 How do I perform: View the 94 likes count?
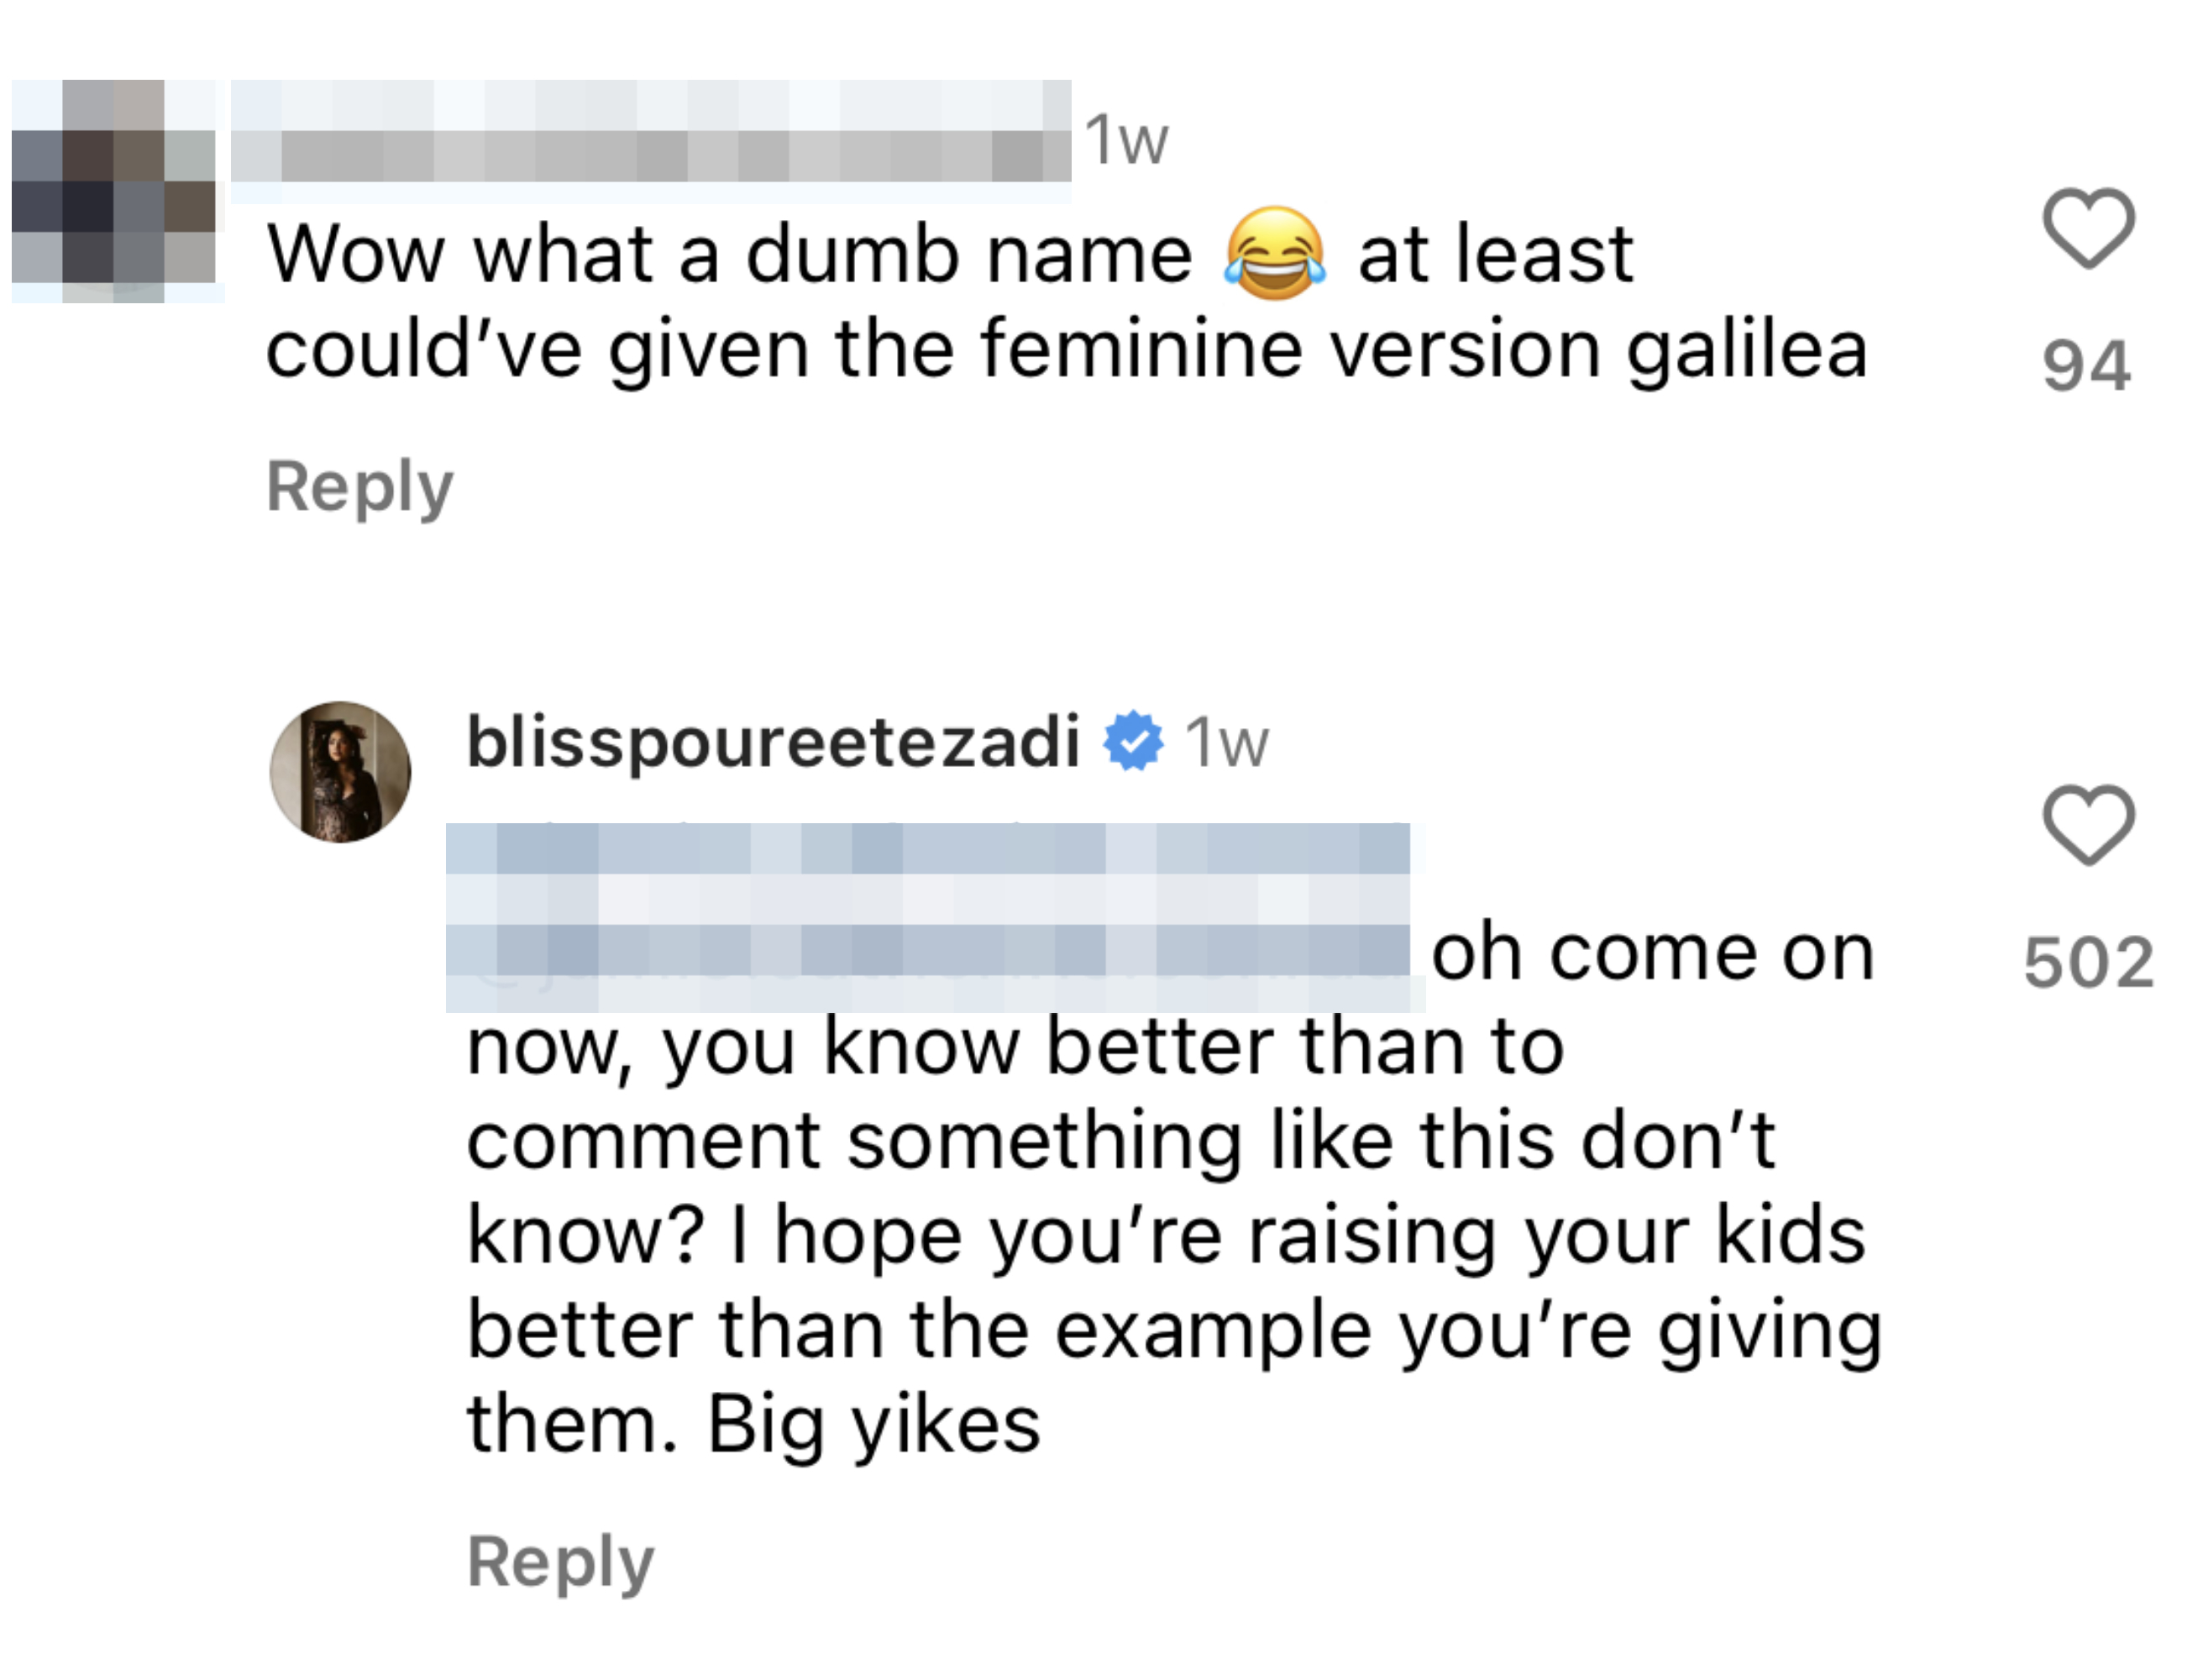tap(2086, 366)
